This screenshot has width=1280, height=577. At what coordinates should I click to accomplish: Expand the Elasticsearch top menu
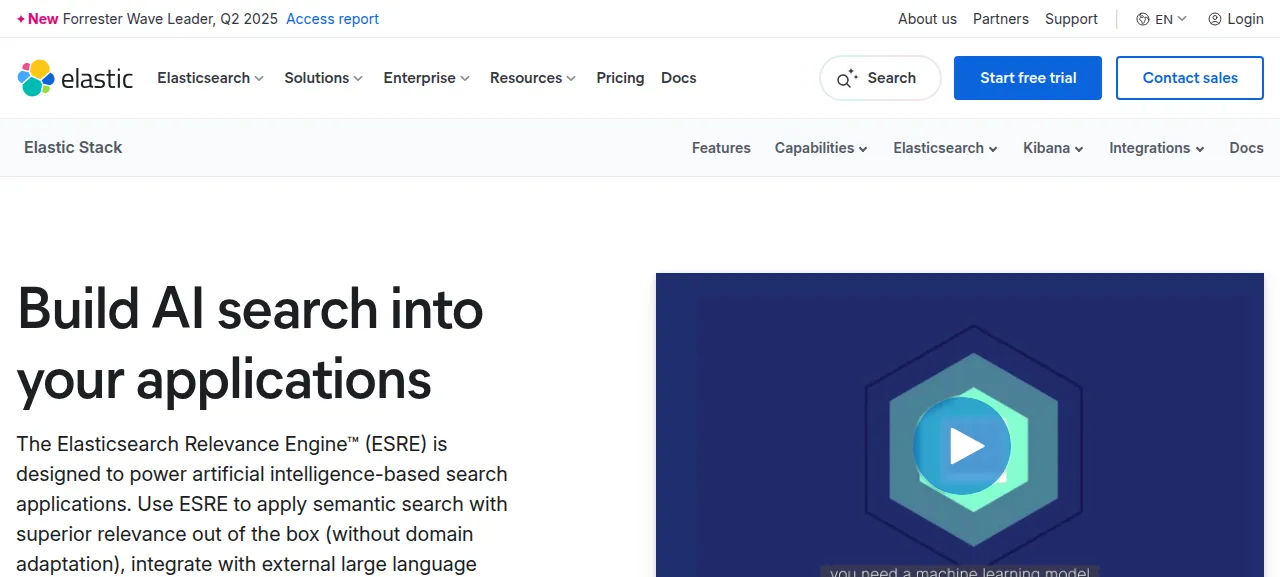(x=210, y=78)
